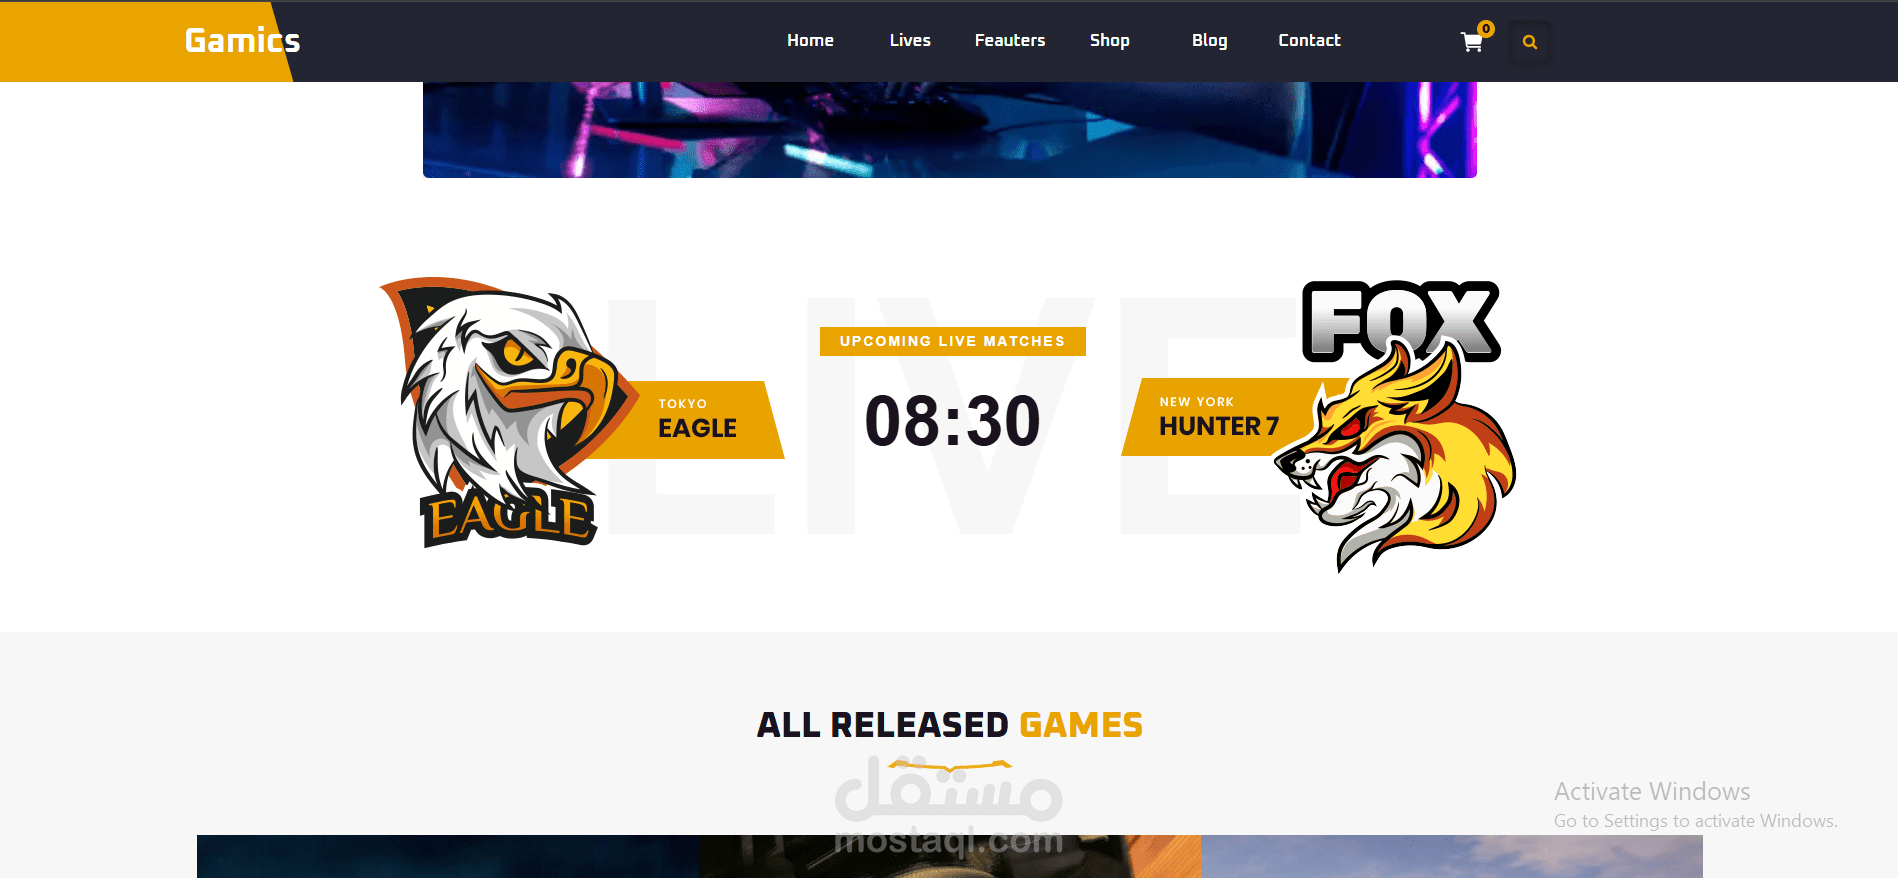1898x878 pixels.
Task: Click the search magnifier icon
Action: [1529, 42]
